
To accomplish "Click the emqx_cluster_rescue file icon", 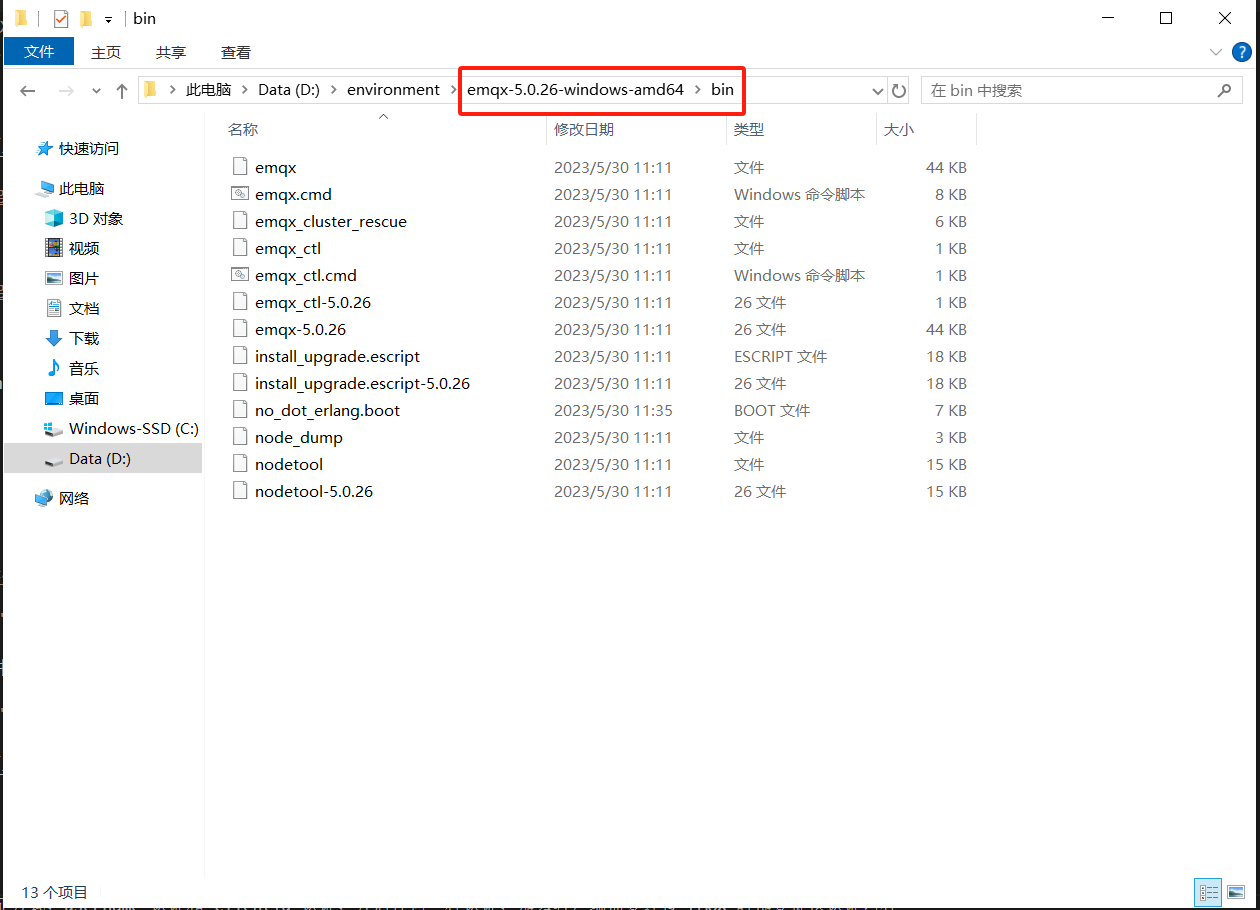I will 239,221.
